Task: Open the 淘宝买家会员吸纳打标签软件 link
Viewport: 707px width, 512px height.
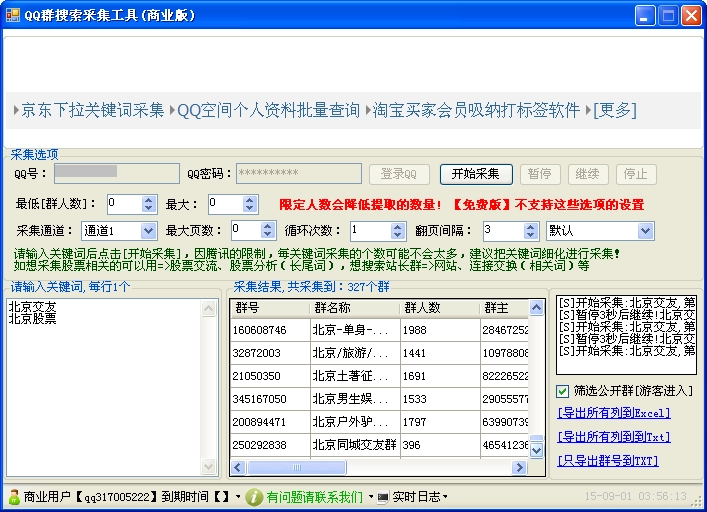Action: [x=476, y=110]
